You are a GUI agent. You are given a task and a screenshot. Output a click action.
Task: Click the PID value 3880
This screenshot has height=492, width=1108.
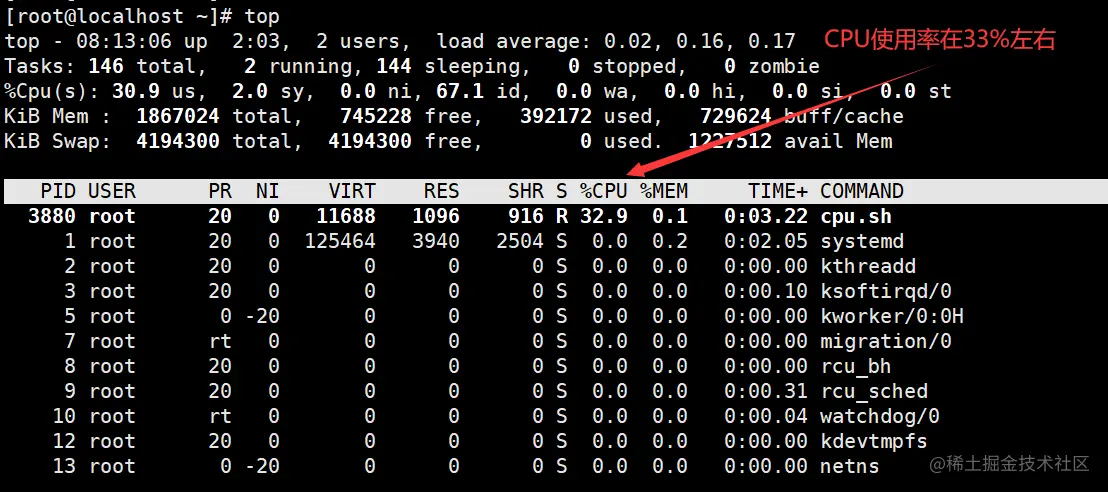(52, 216)
